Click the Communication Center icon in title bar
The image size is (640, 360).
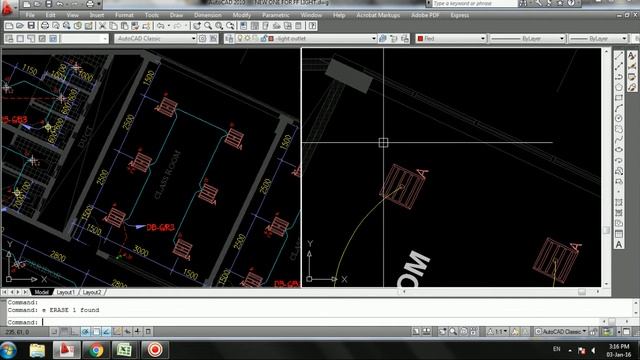[549, 3]
